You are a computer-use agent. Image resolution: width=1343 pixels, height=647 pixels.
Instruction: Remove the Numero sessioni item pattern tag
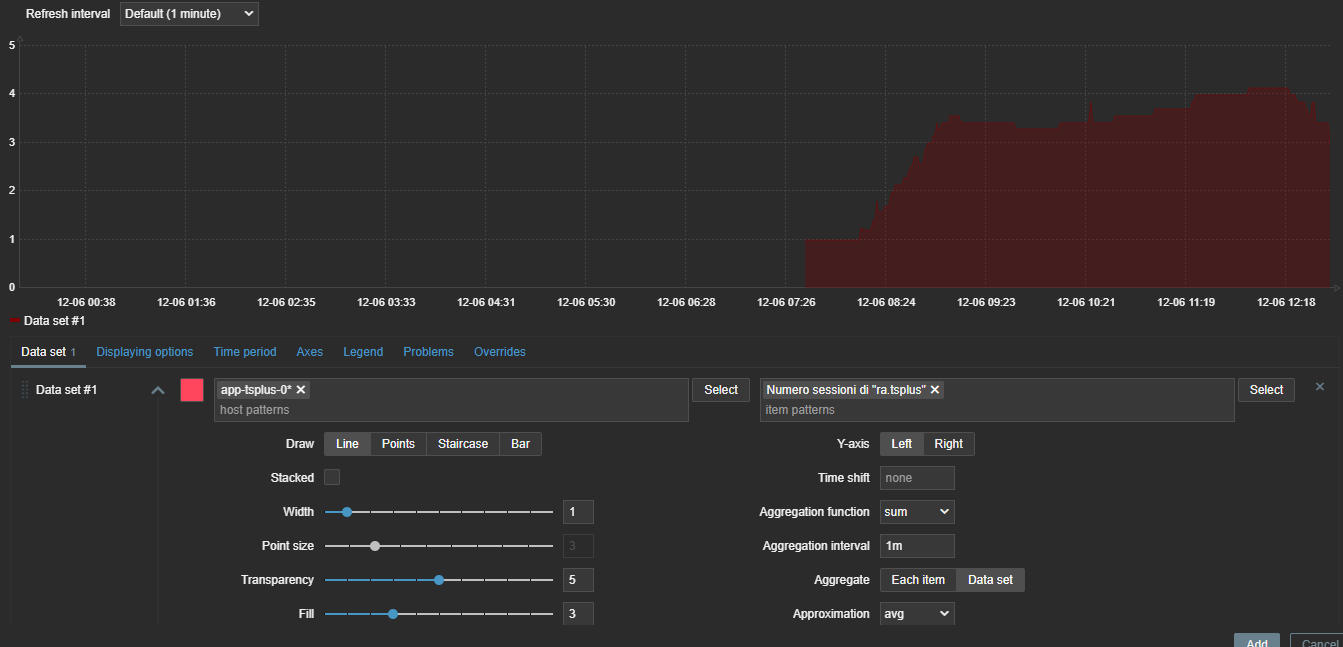coord(935,390)
